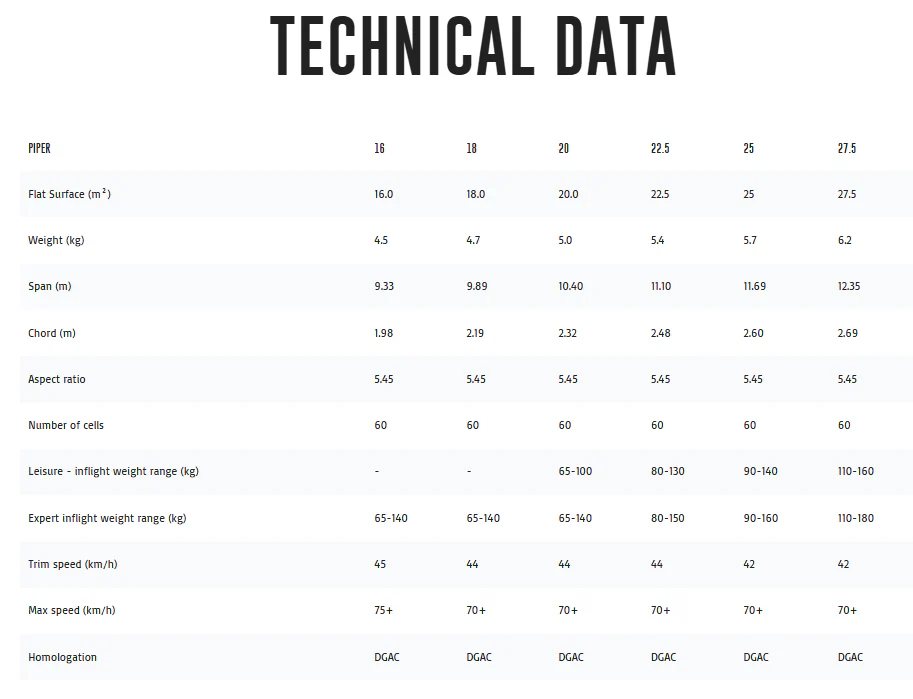Select the Chord (m) row label
The height and width of the screenshot is (699, 913).
pyautogui.click(x=52, y=333)
